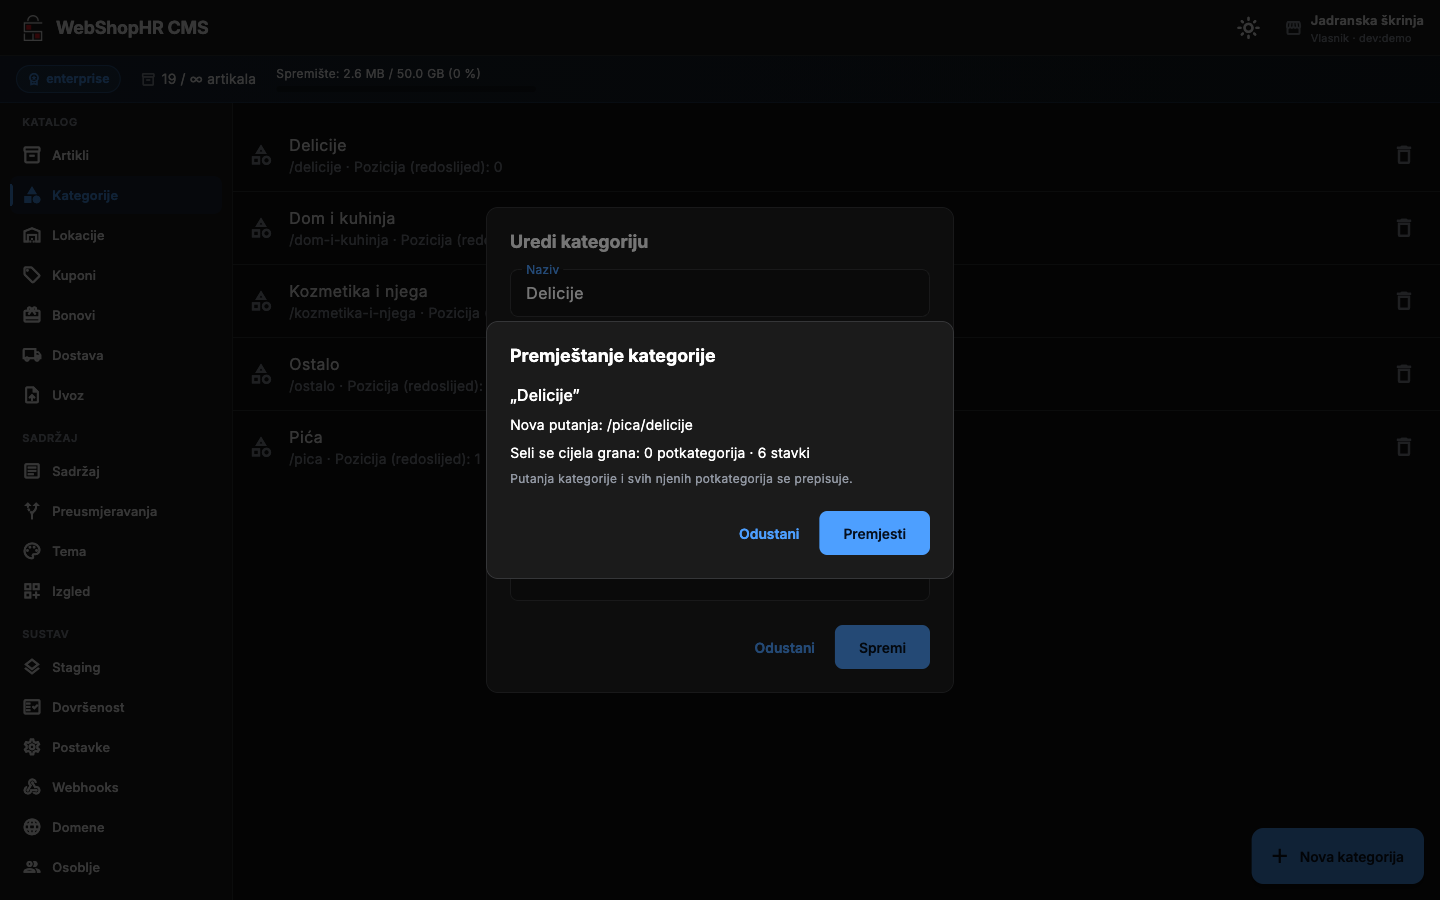
Task: Click the Naziv input field
Action: click(x=720, y=293)
